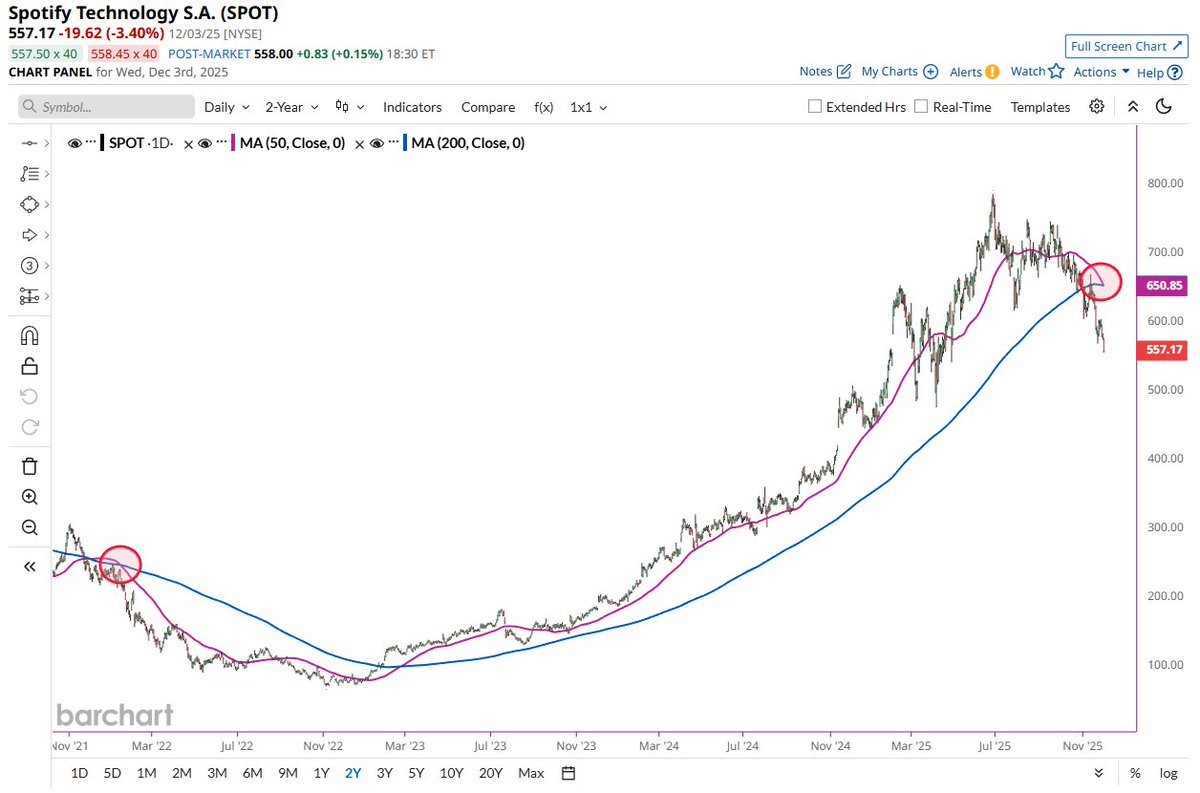
Task: Open the Daily interval dropdown
Action: click(x=226, y=106)
